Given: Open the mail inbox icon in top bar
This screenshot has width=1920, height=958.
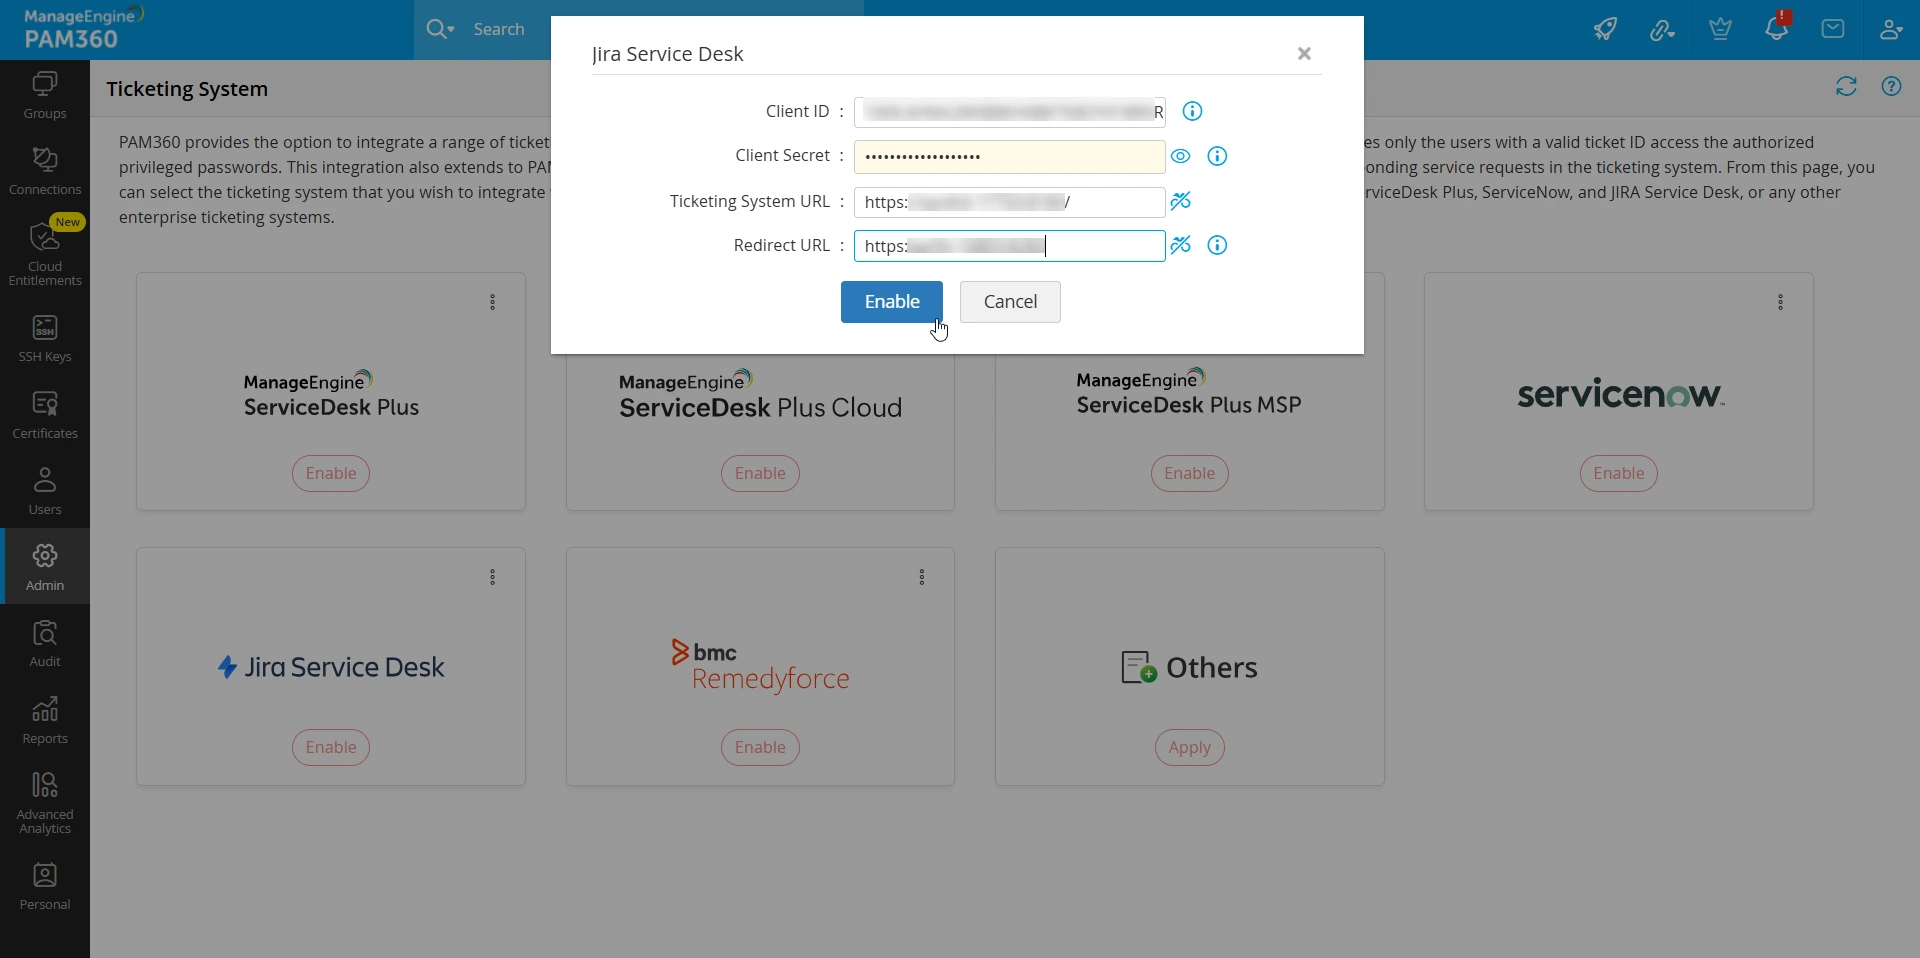Looking at the screenshot, I should click(1833, 28).
